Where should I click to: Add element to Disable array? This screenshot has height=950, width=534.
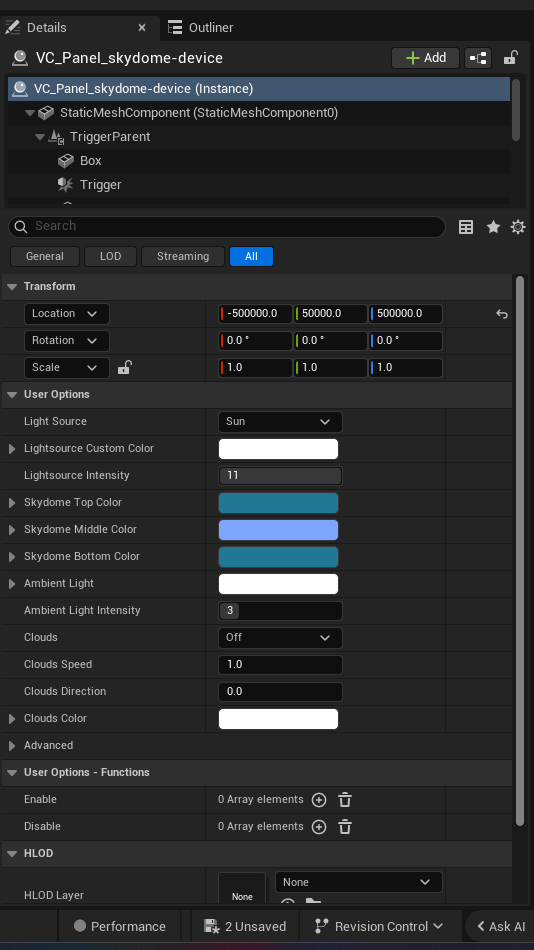point(319,827)
